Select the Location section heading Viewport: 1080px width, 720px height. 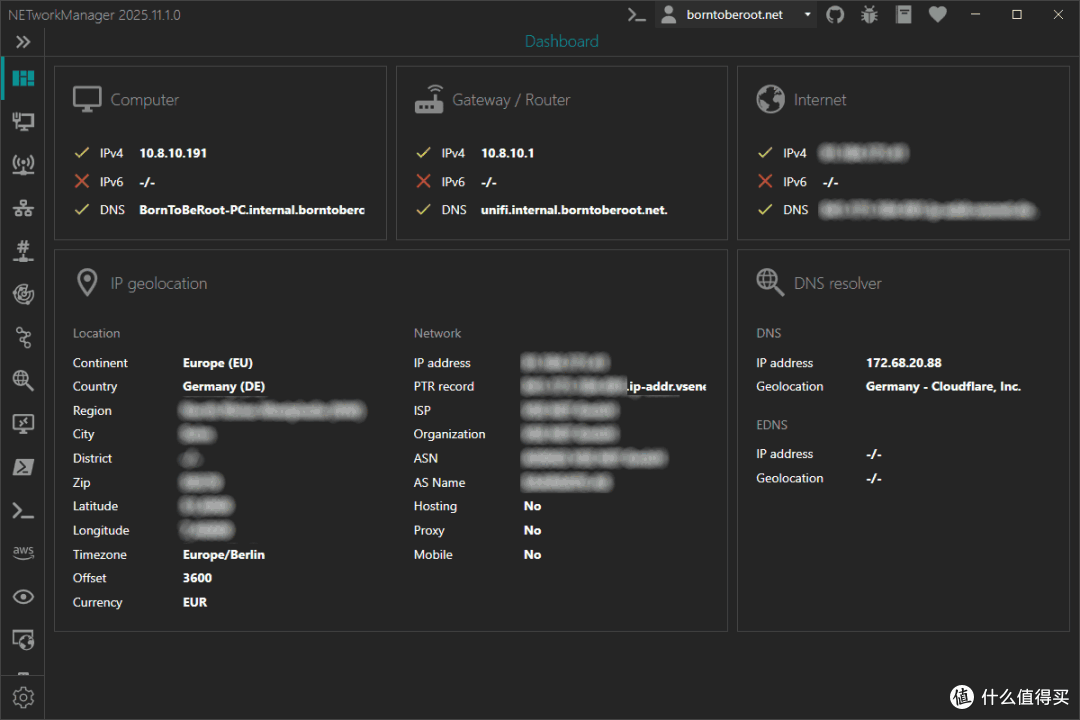[96, 333]
